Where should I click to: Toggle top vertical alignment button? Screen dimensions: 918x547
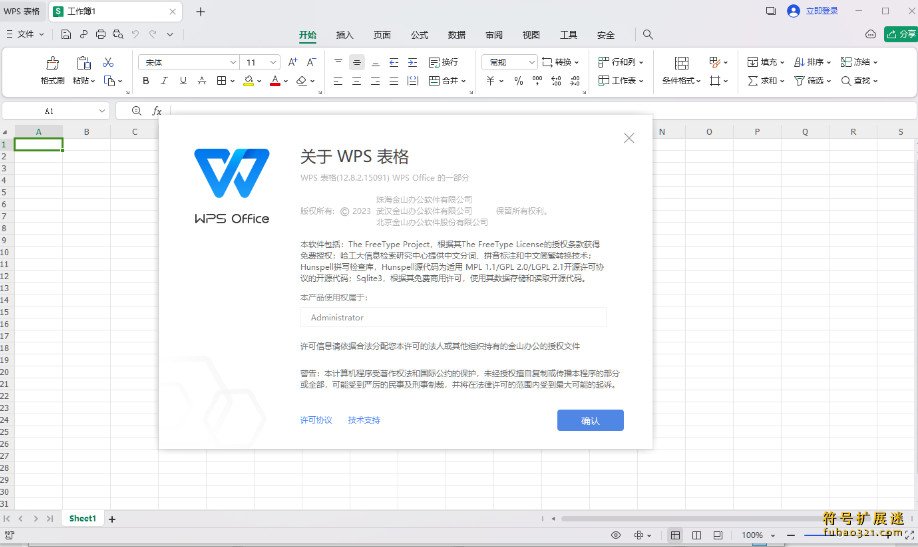coord(338,62)
